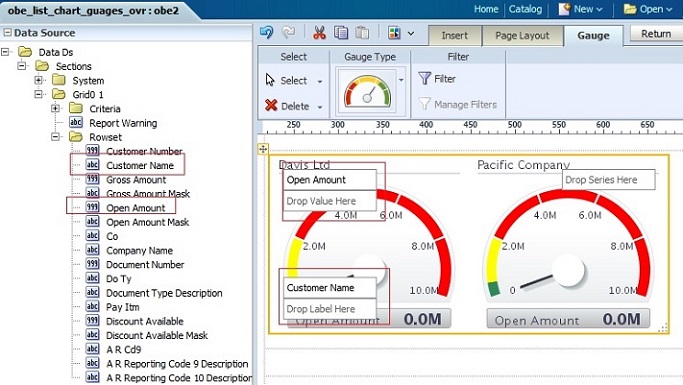Open dropdown next to layout grid icon

411,33
